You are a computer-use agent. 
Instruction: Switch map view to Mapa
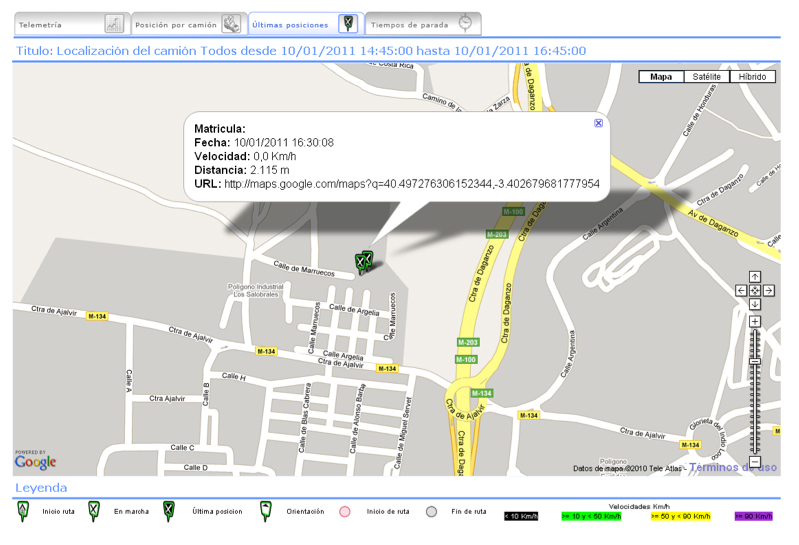tap(661, 77)
